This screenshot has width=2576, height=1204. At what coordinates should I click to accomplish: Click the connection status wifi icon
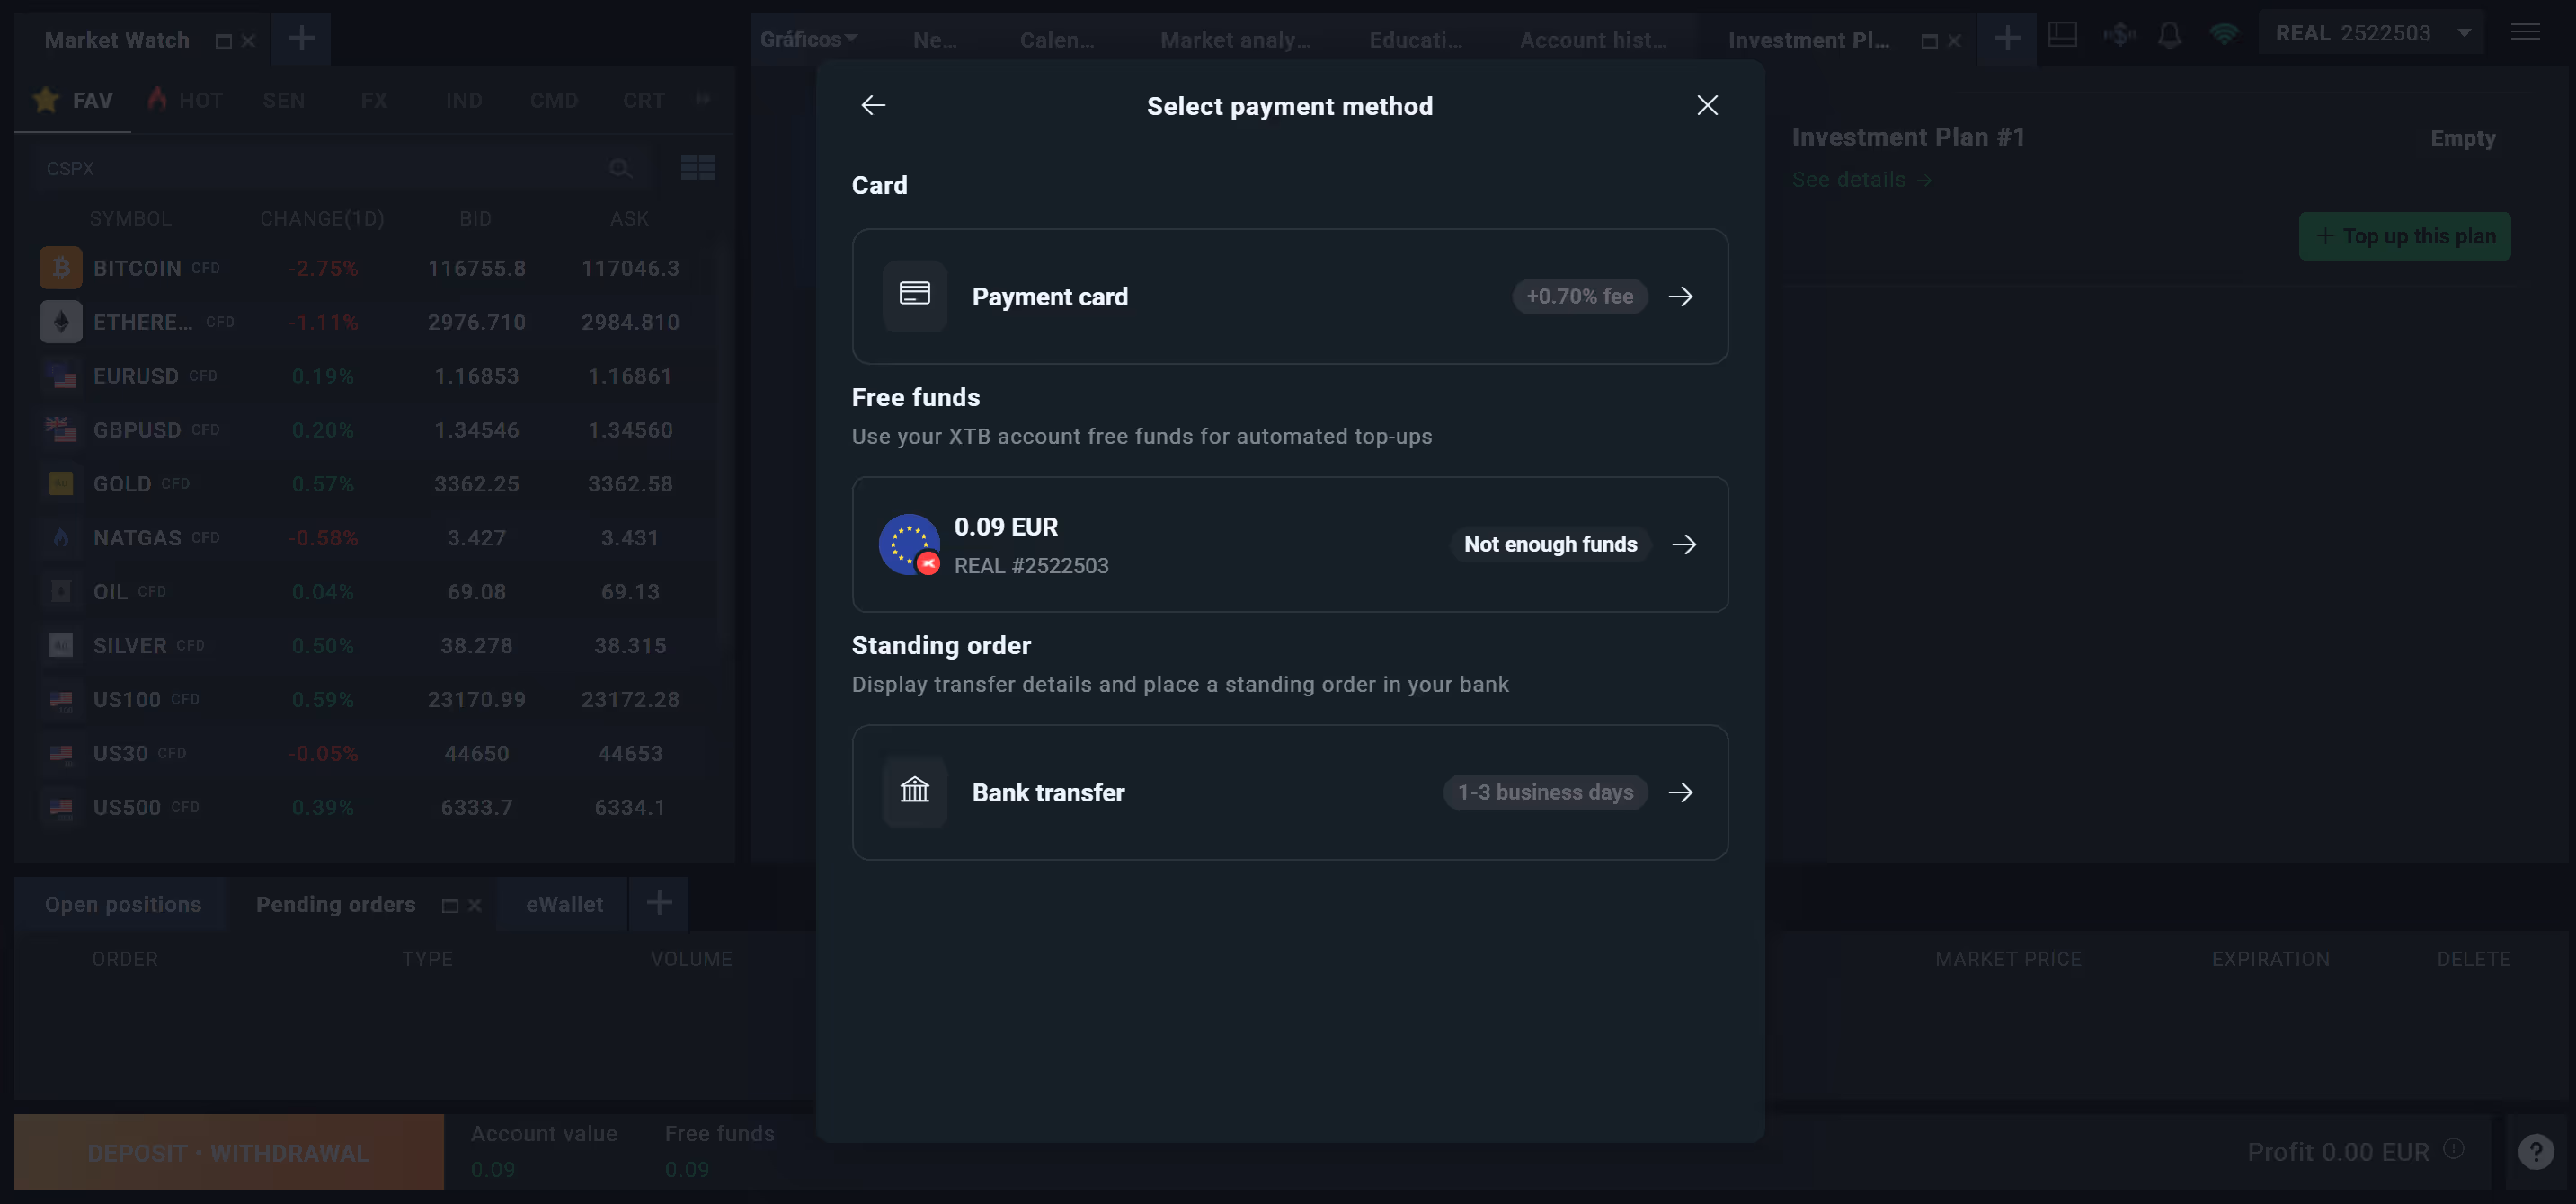click(x=2224, y=34)
